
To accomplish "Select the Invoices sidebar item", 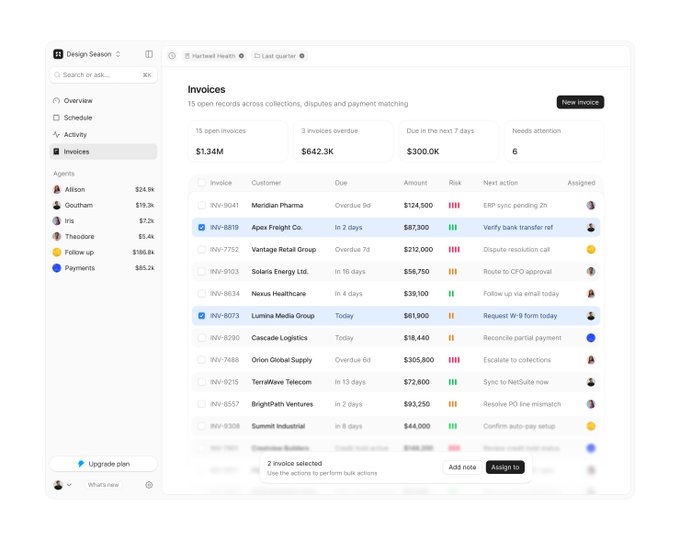I will 103,151.
